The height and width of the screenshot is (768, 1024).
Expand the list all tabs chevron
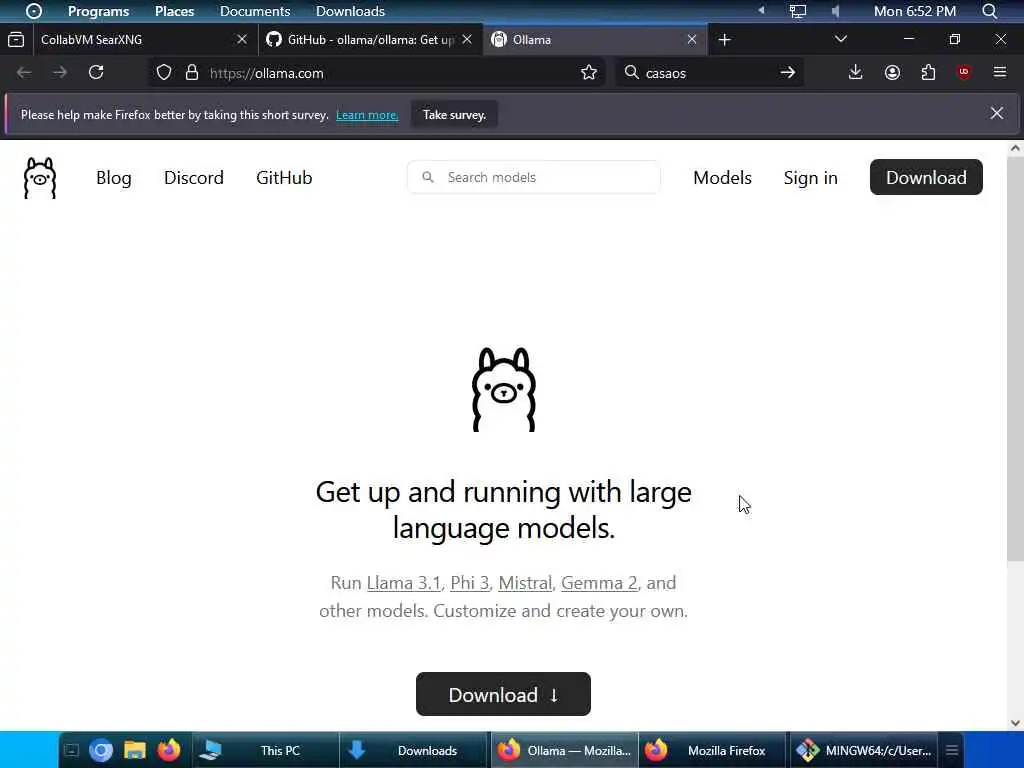point(840,39)
